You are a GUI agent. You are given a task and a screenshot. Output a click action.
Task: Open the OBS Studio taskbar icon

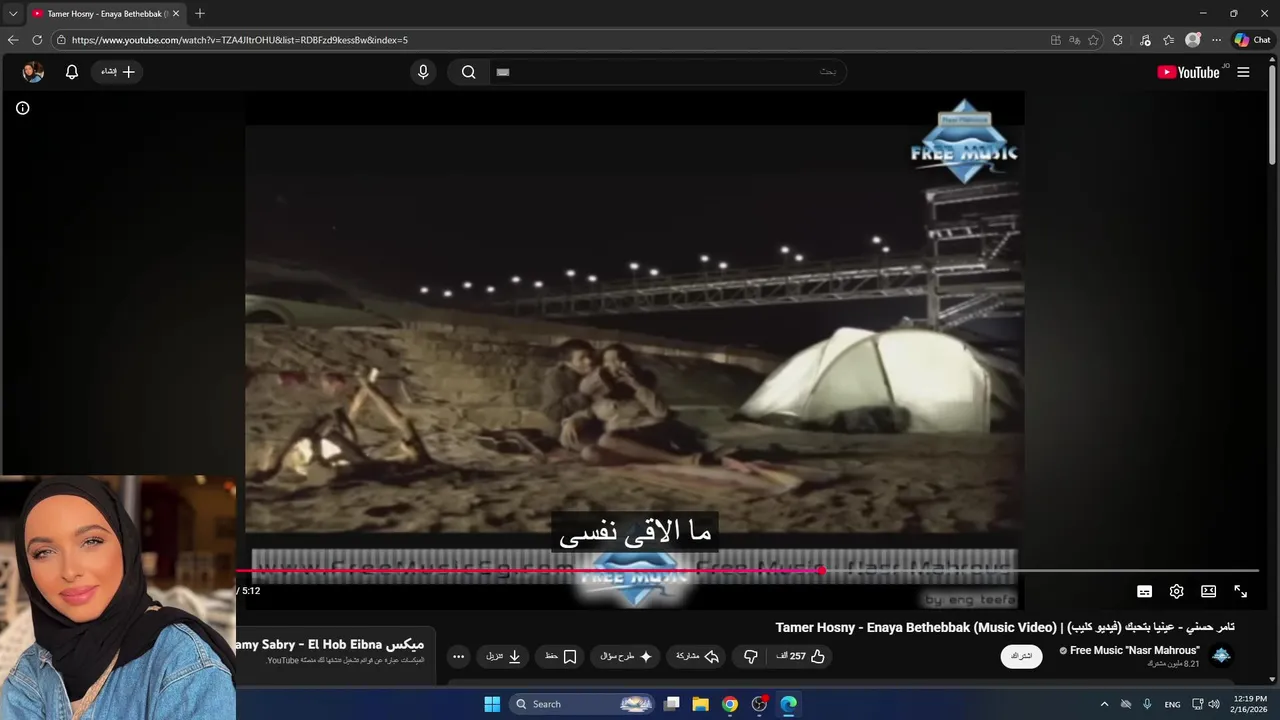pos(759,704)
